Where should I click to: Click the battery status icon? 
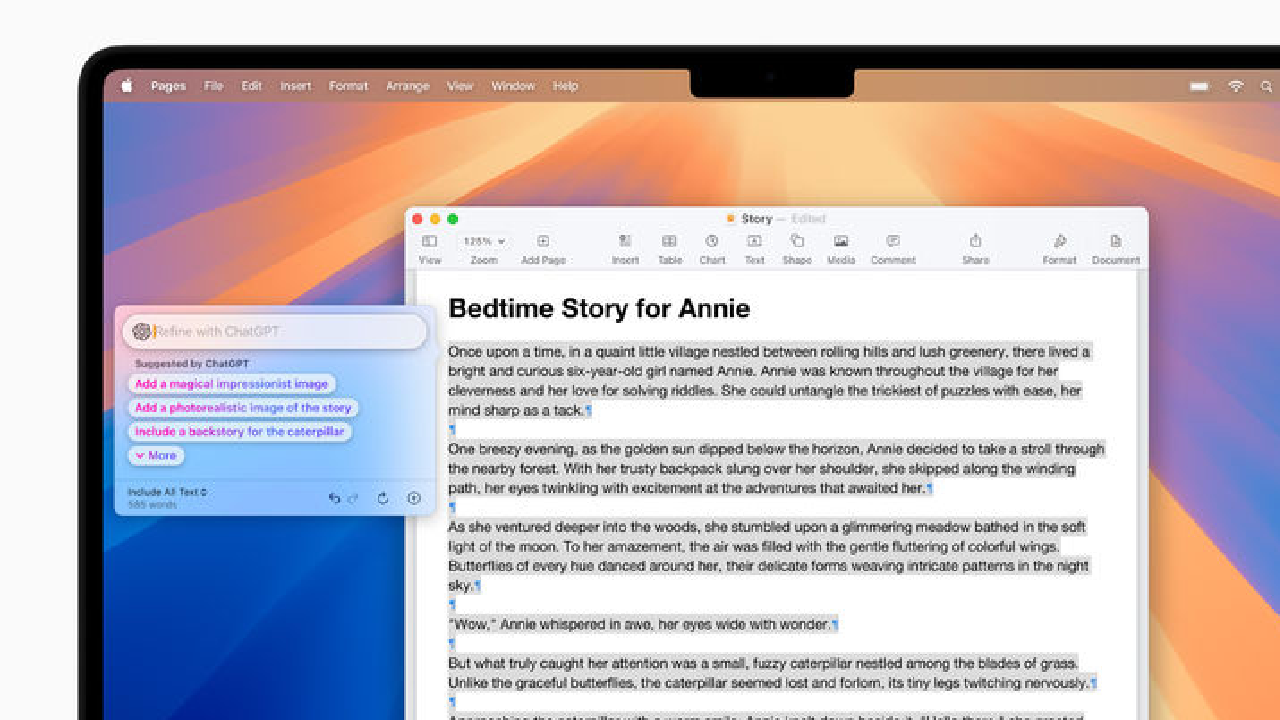(1199, 87)
